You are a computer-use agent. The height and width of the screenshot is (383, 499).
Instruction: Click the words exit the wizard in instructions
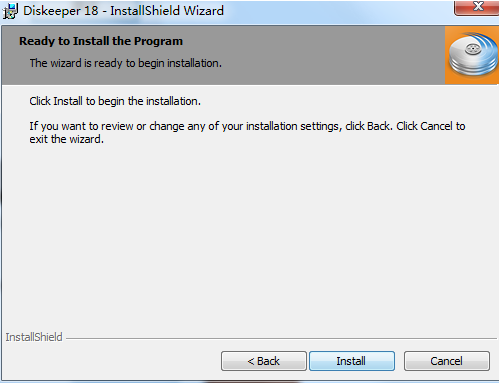point(66,139)
